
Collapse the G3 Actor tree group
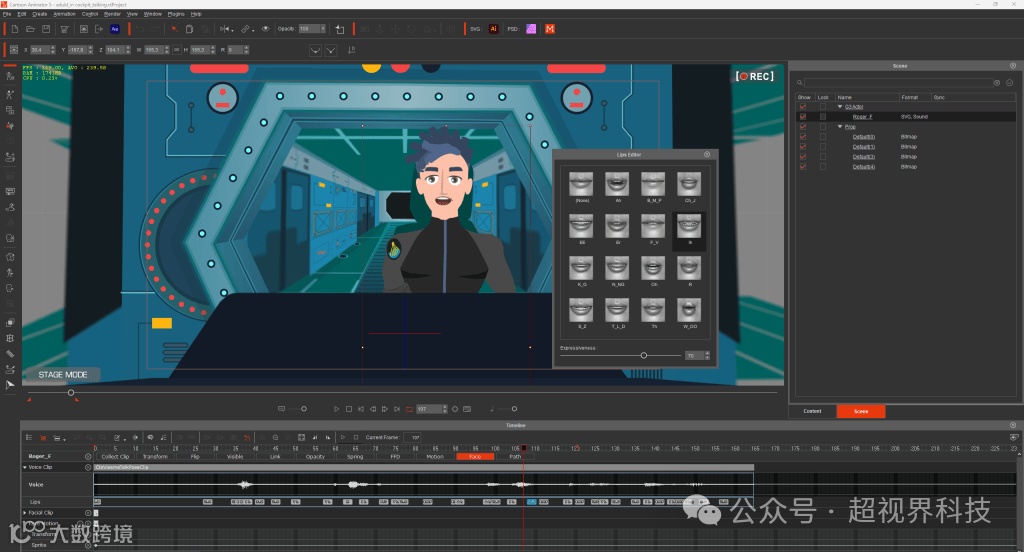point(840,106)
